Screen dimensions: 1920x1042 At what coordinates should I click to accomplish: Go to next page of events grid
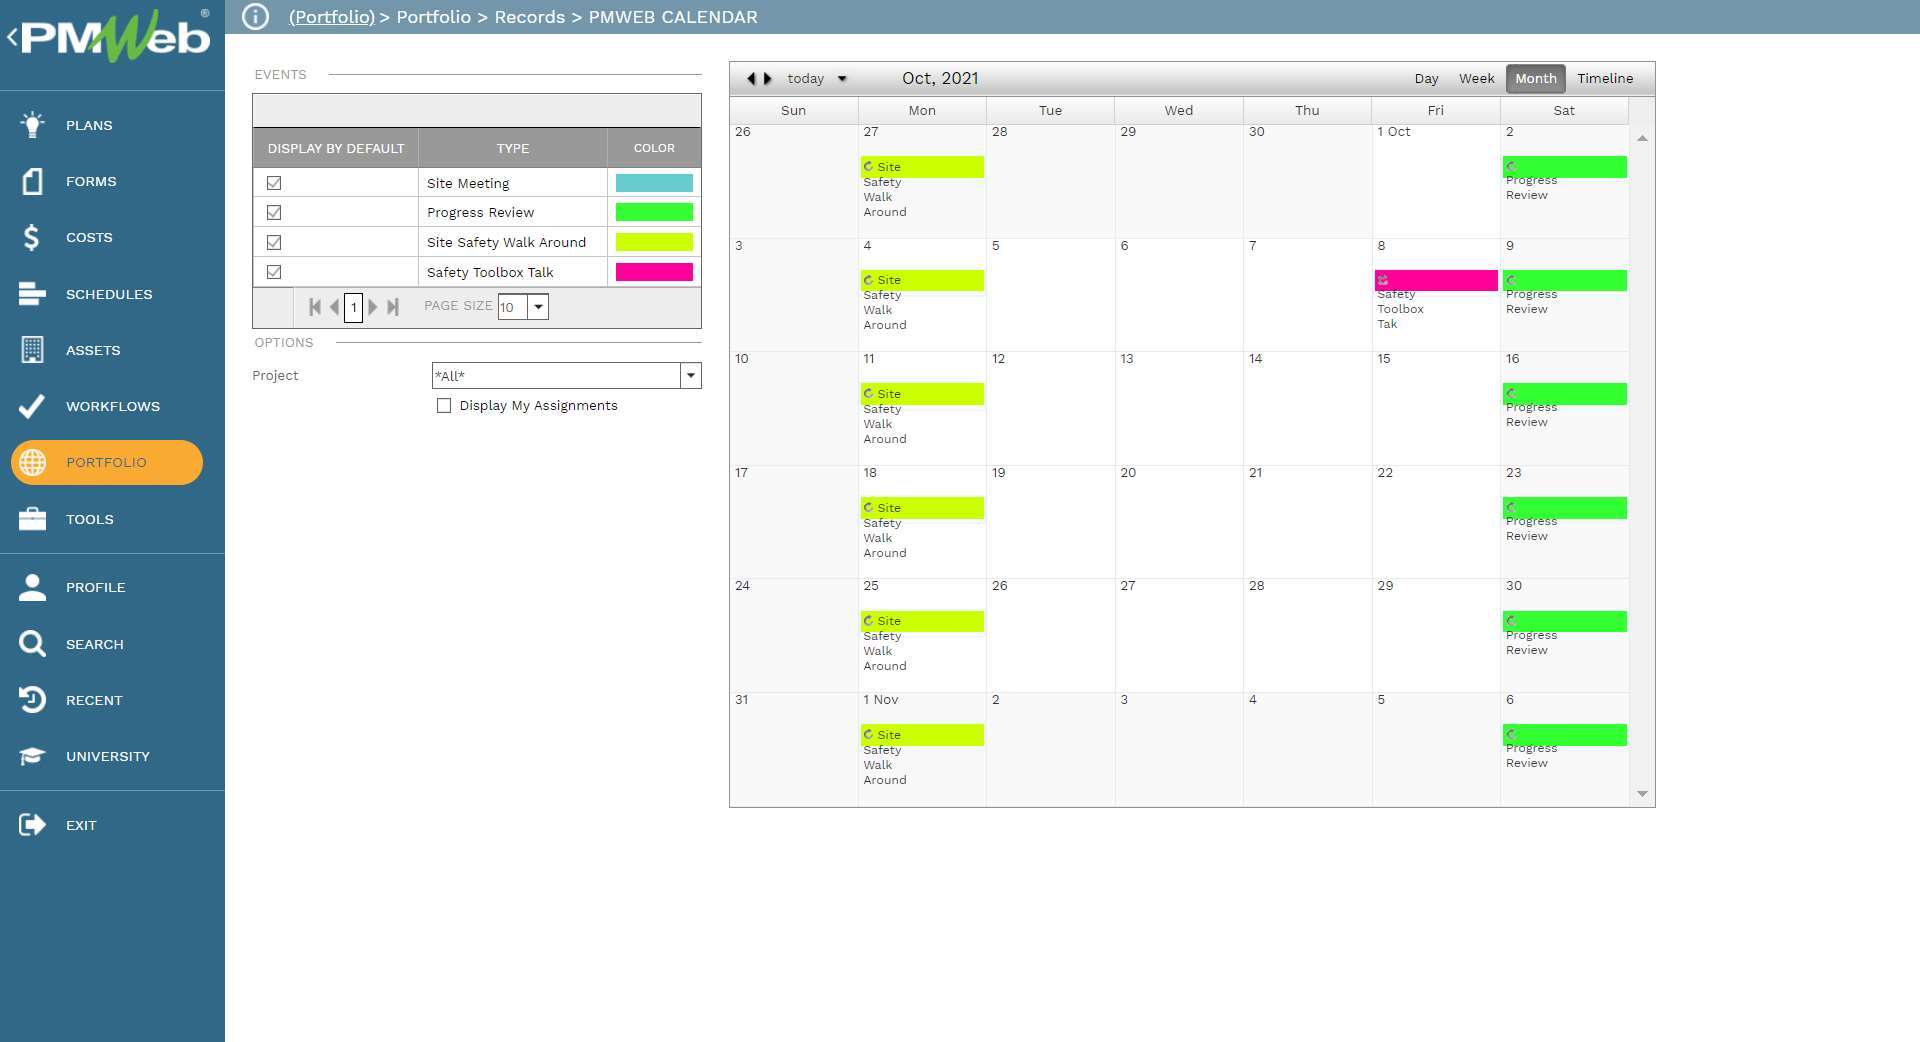tap(373, 307)
